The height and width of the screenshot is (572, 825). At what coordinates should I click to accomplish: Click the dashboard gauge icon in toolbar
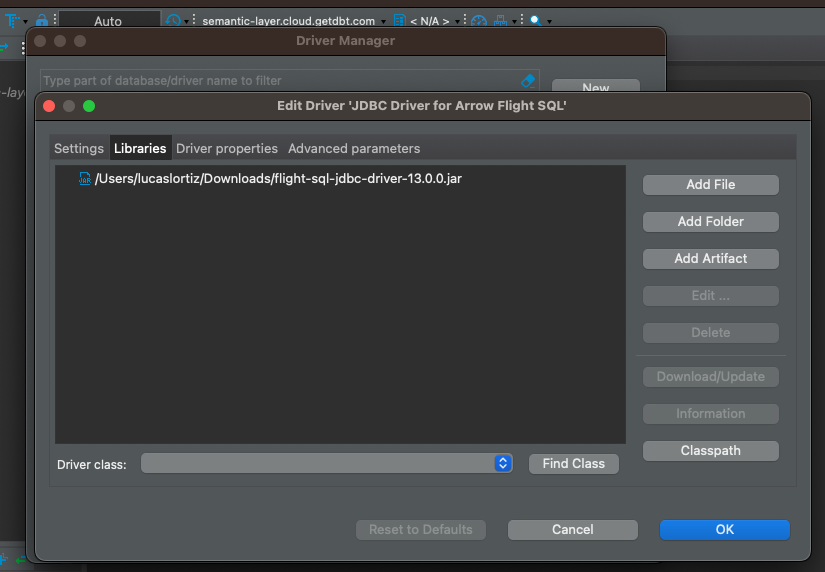[x=479, y=21]
